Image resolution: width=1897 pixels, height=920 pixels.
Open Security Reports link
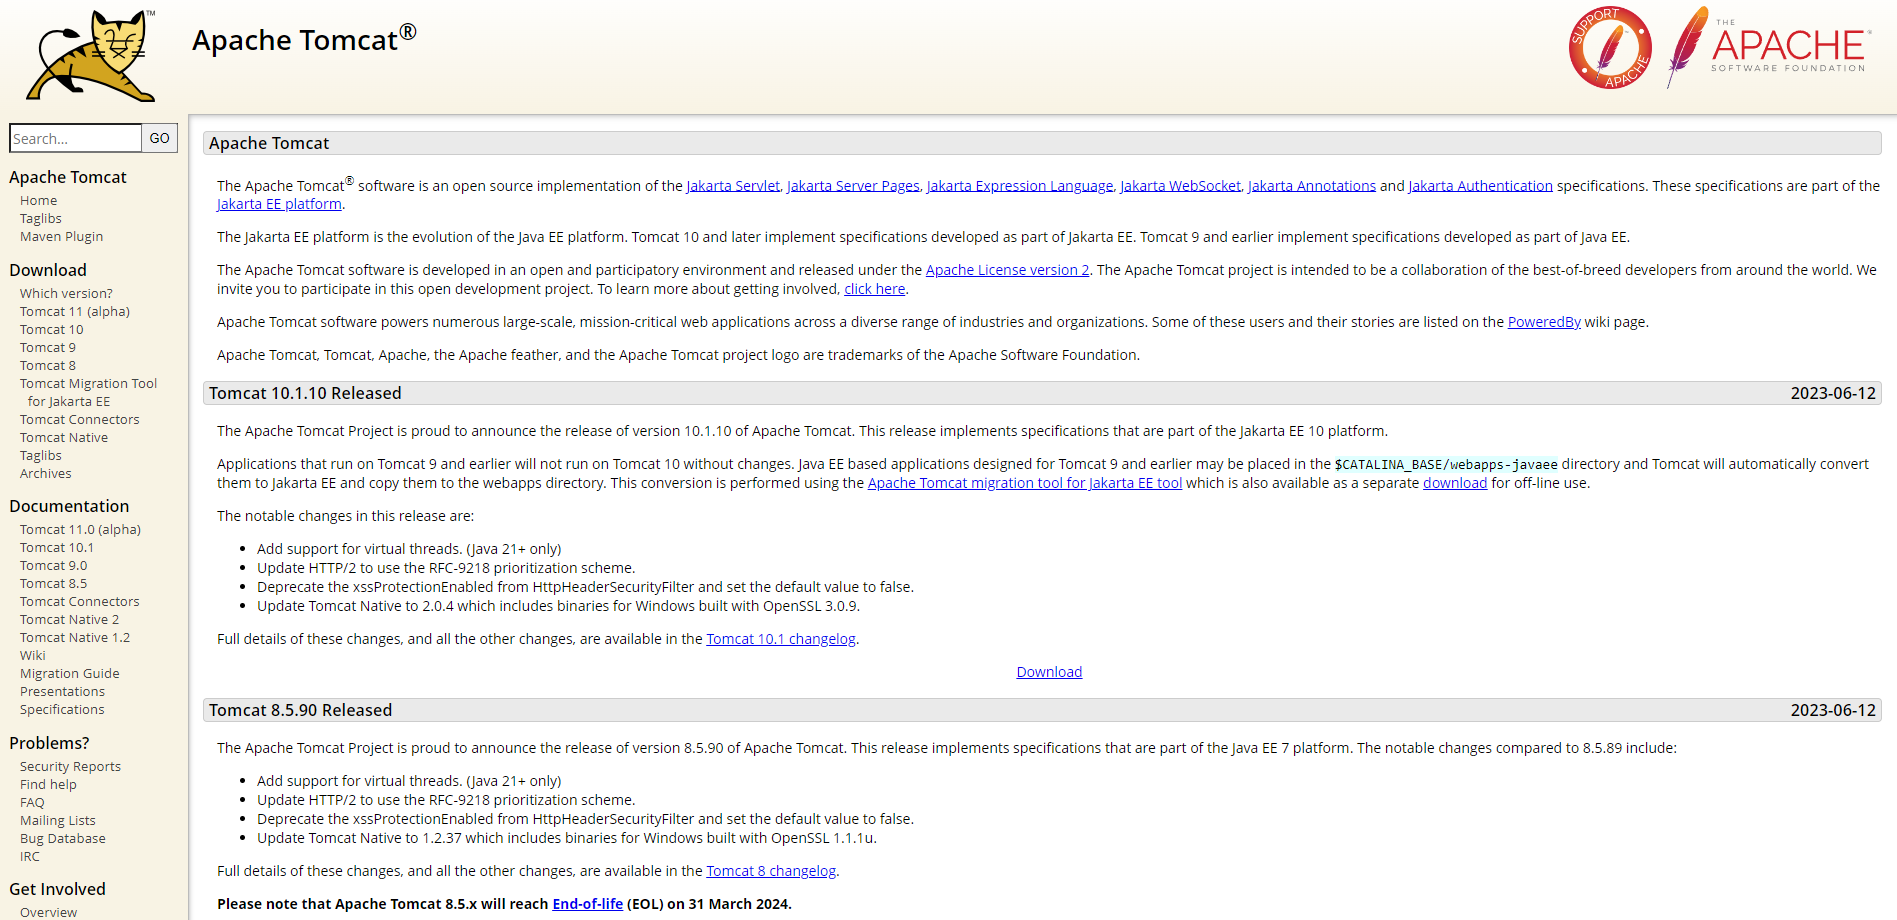(x=70, y=766)
